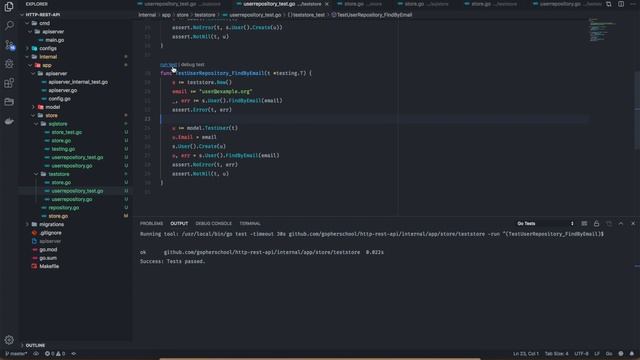Click 'TestUserRepository_FindByEmail' in the breadcrumb
This screenshot has height=360, width=640.
pyautogui.click(x=374, y=15)
